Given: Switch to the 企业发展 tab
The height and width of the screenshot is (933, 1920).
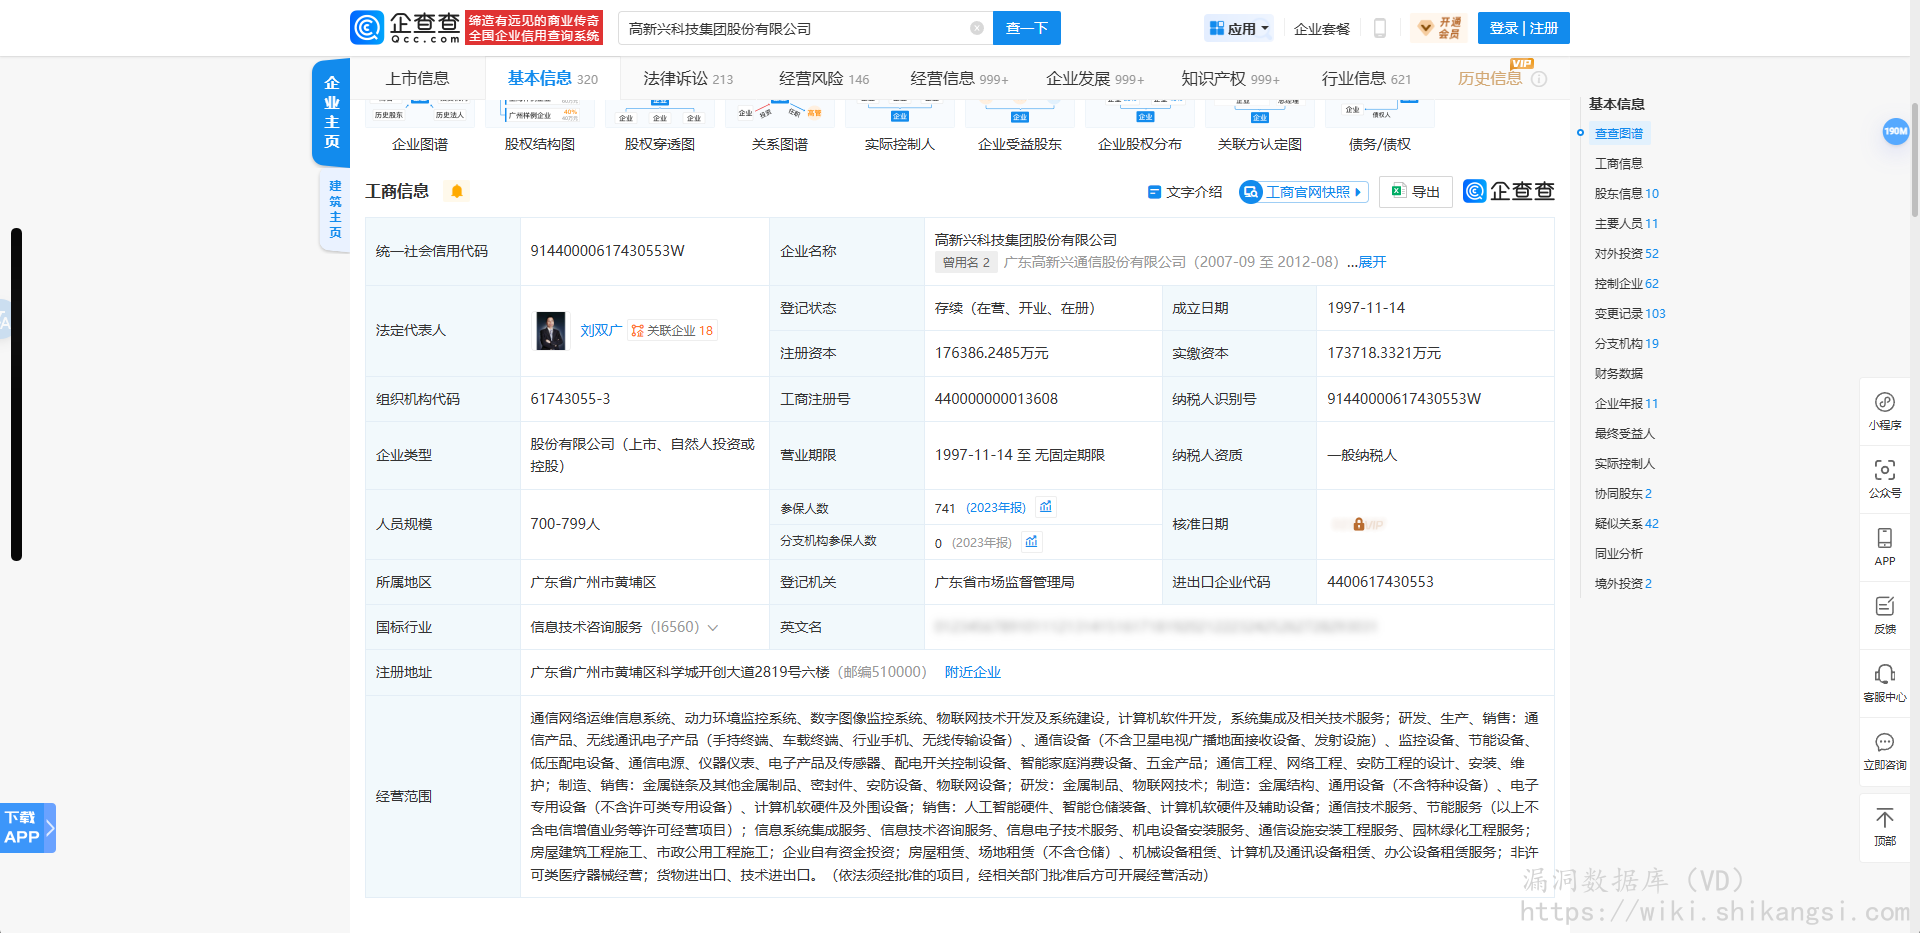Looking at the screenshot, I should click(1095, 78).
